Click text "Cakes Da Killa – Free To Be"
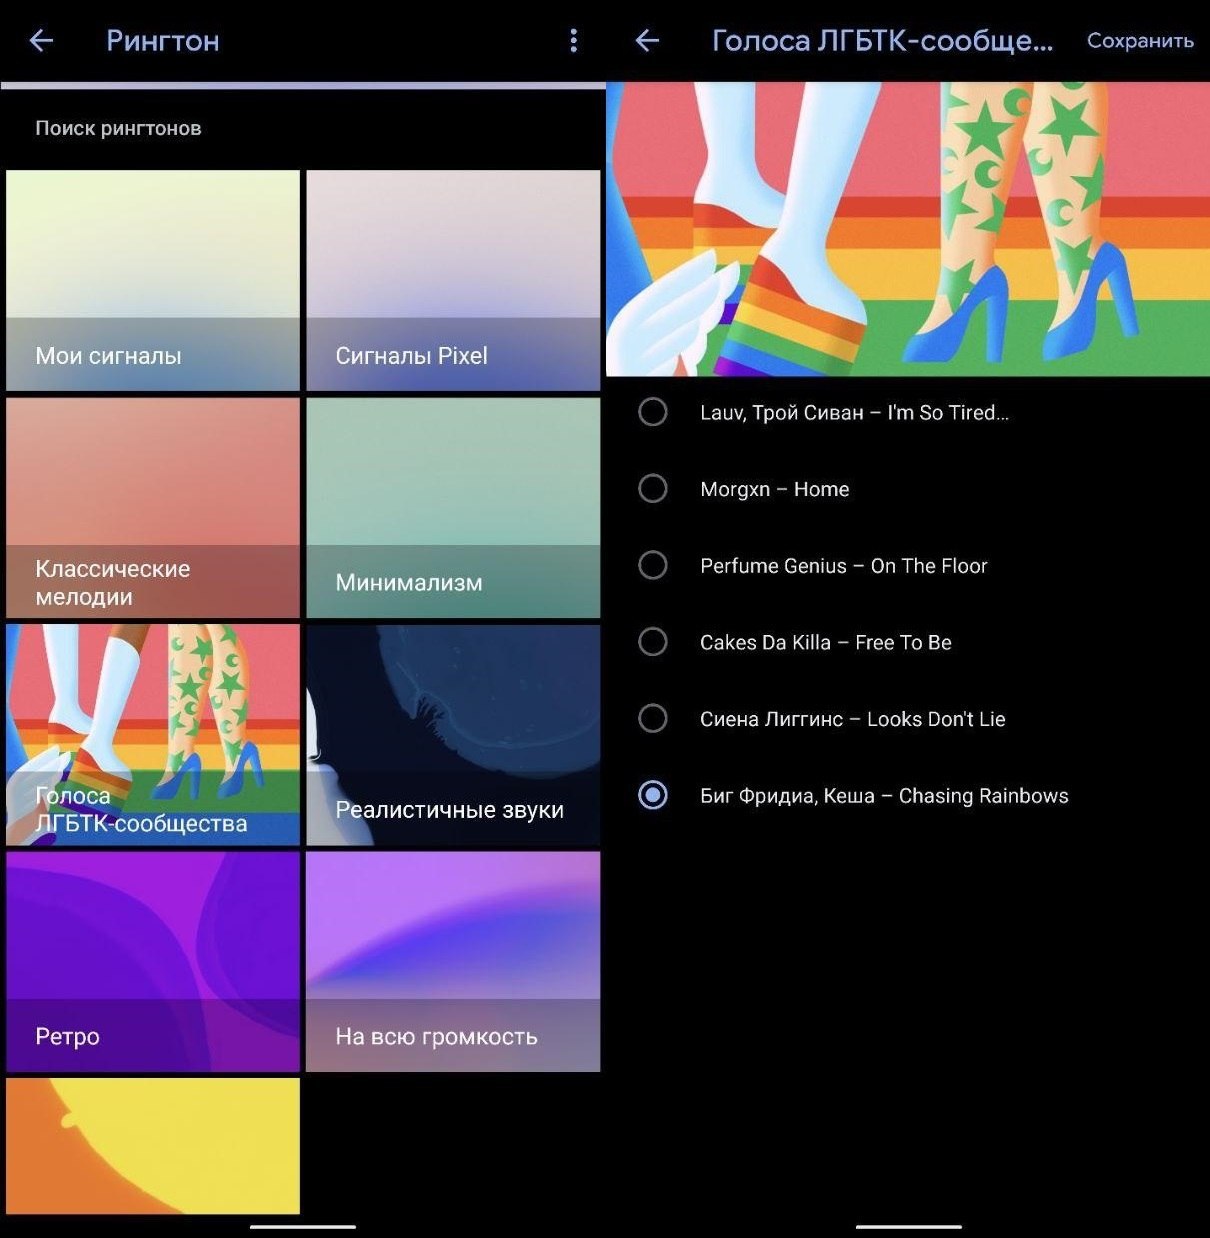 826,642
